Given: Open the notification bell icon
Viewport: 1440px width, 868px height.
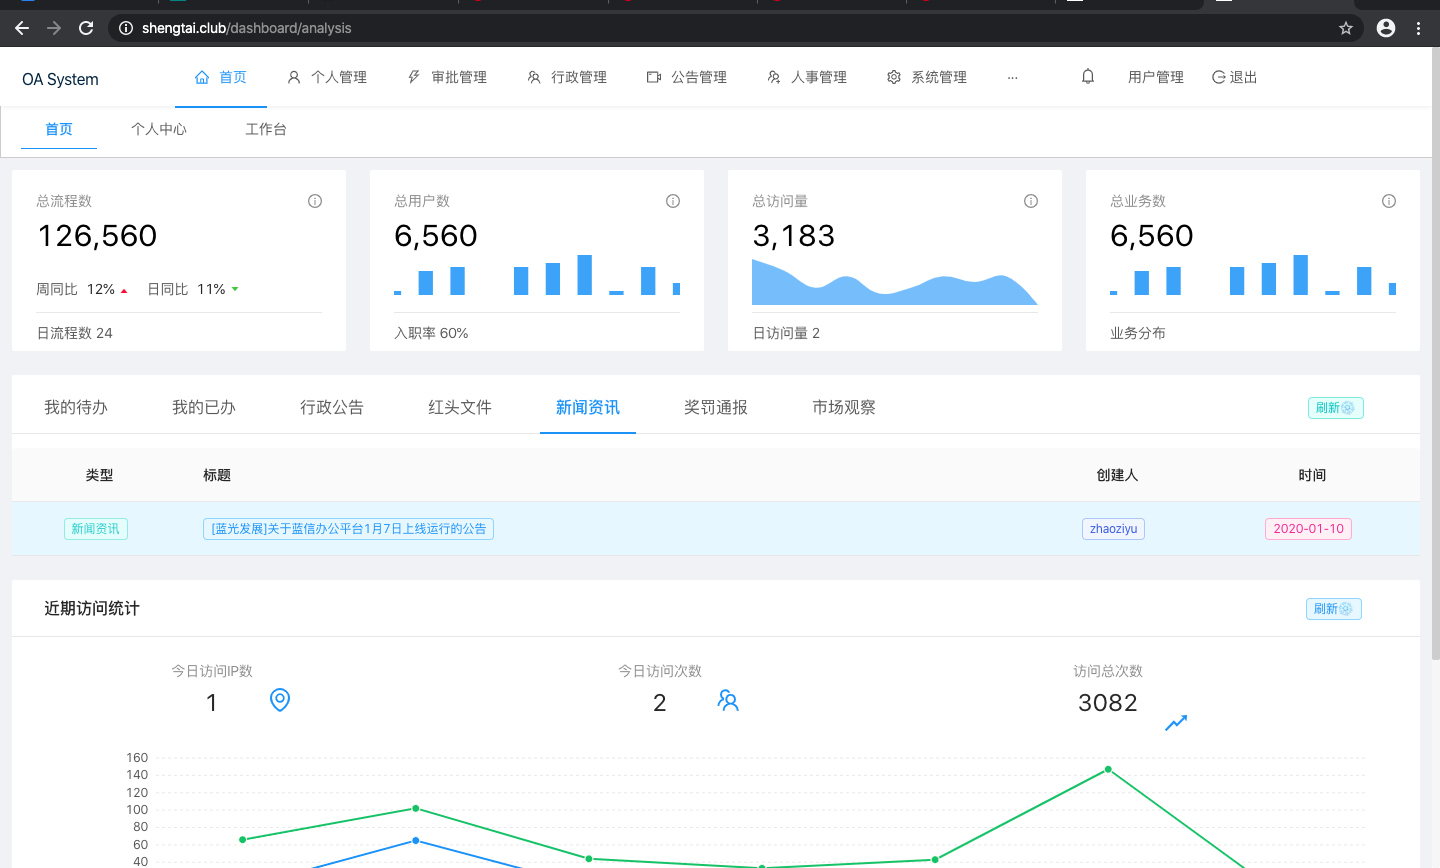Looking at the screenshot, I should pyautogui.click(x=1087, y=76).
